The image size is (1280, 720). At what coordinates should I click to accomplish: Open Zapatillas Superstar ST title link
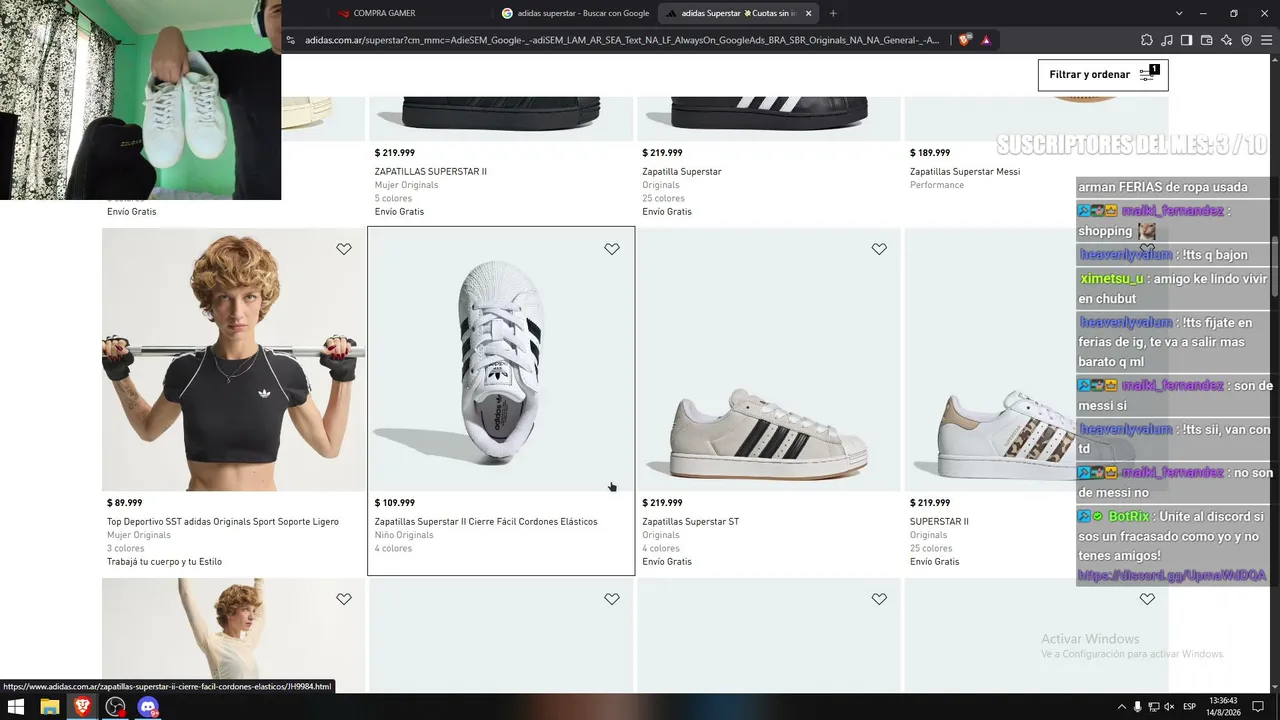pyautogui.click(x=690, y=522)
